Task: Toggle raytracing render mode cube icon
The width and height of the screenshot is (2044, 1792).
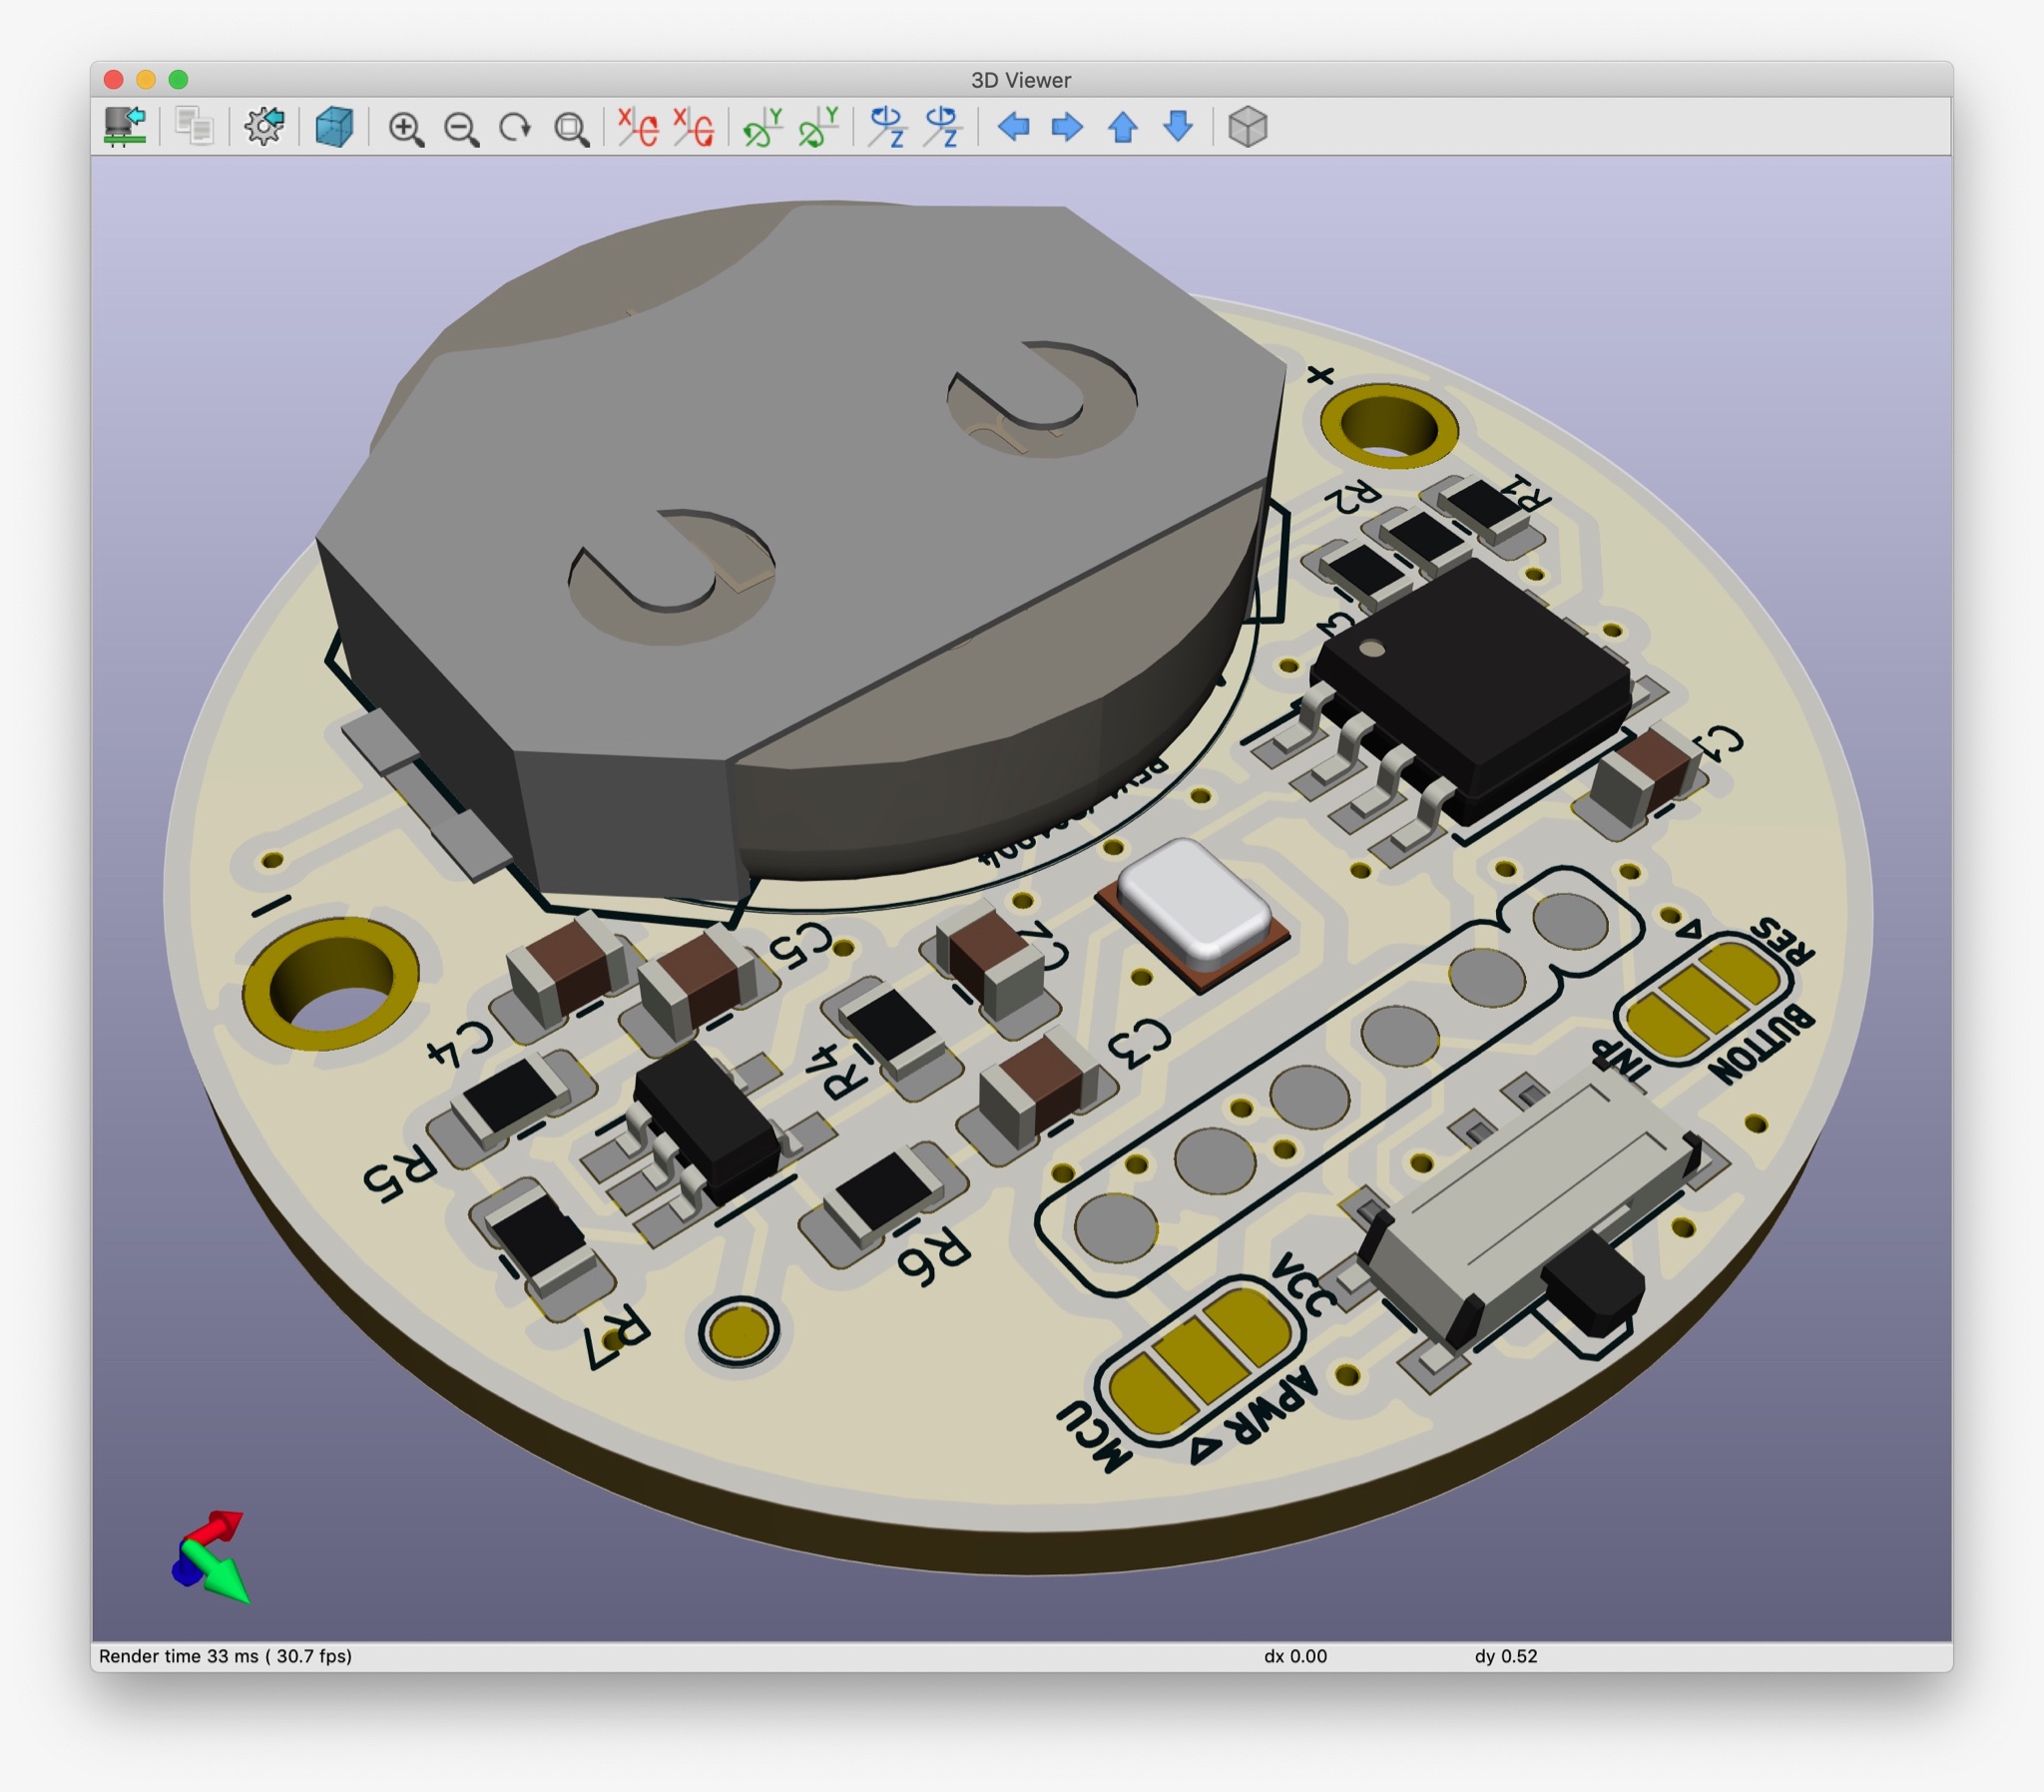Action: point(334,127)
